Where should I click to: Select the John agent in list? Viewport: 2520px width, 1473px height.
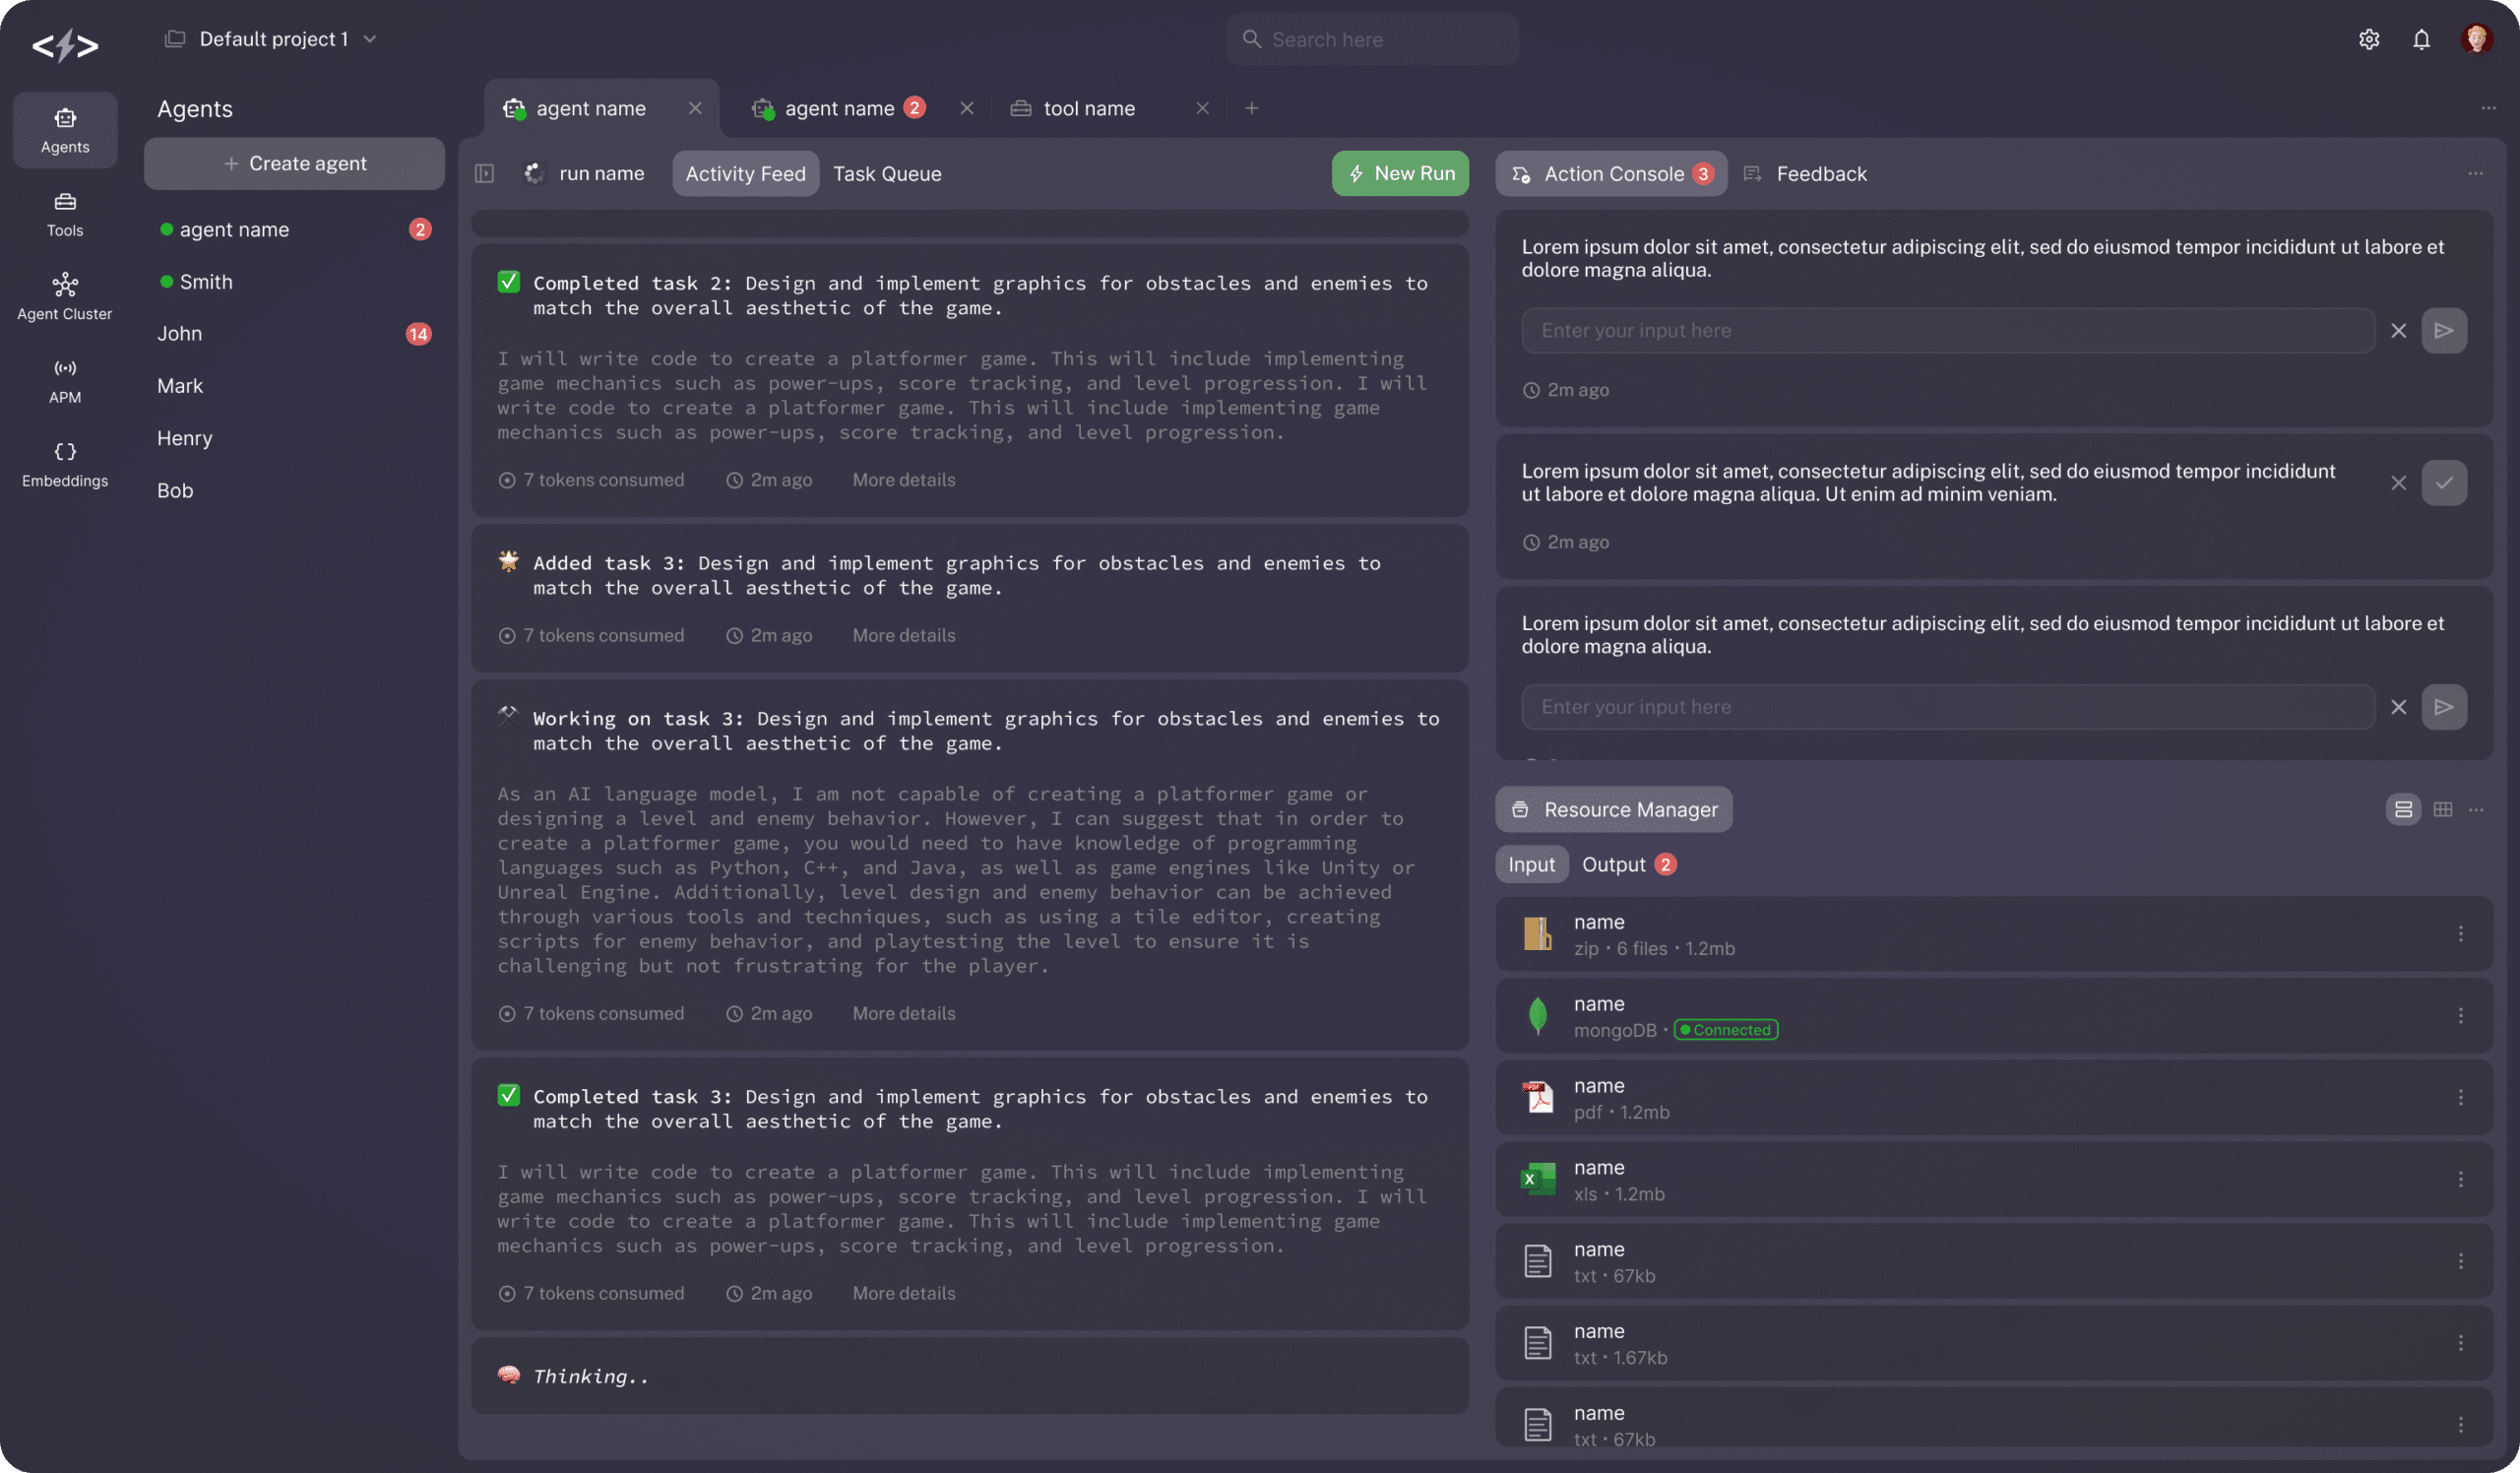pos(180,334)
